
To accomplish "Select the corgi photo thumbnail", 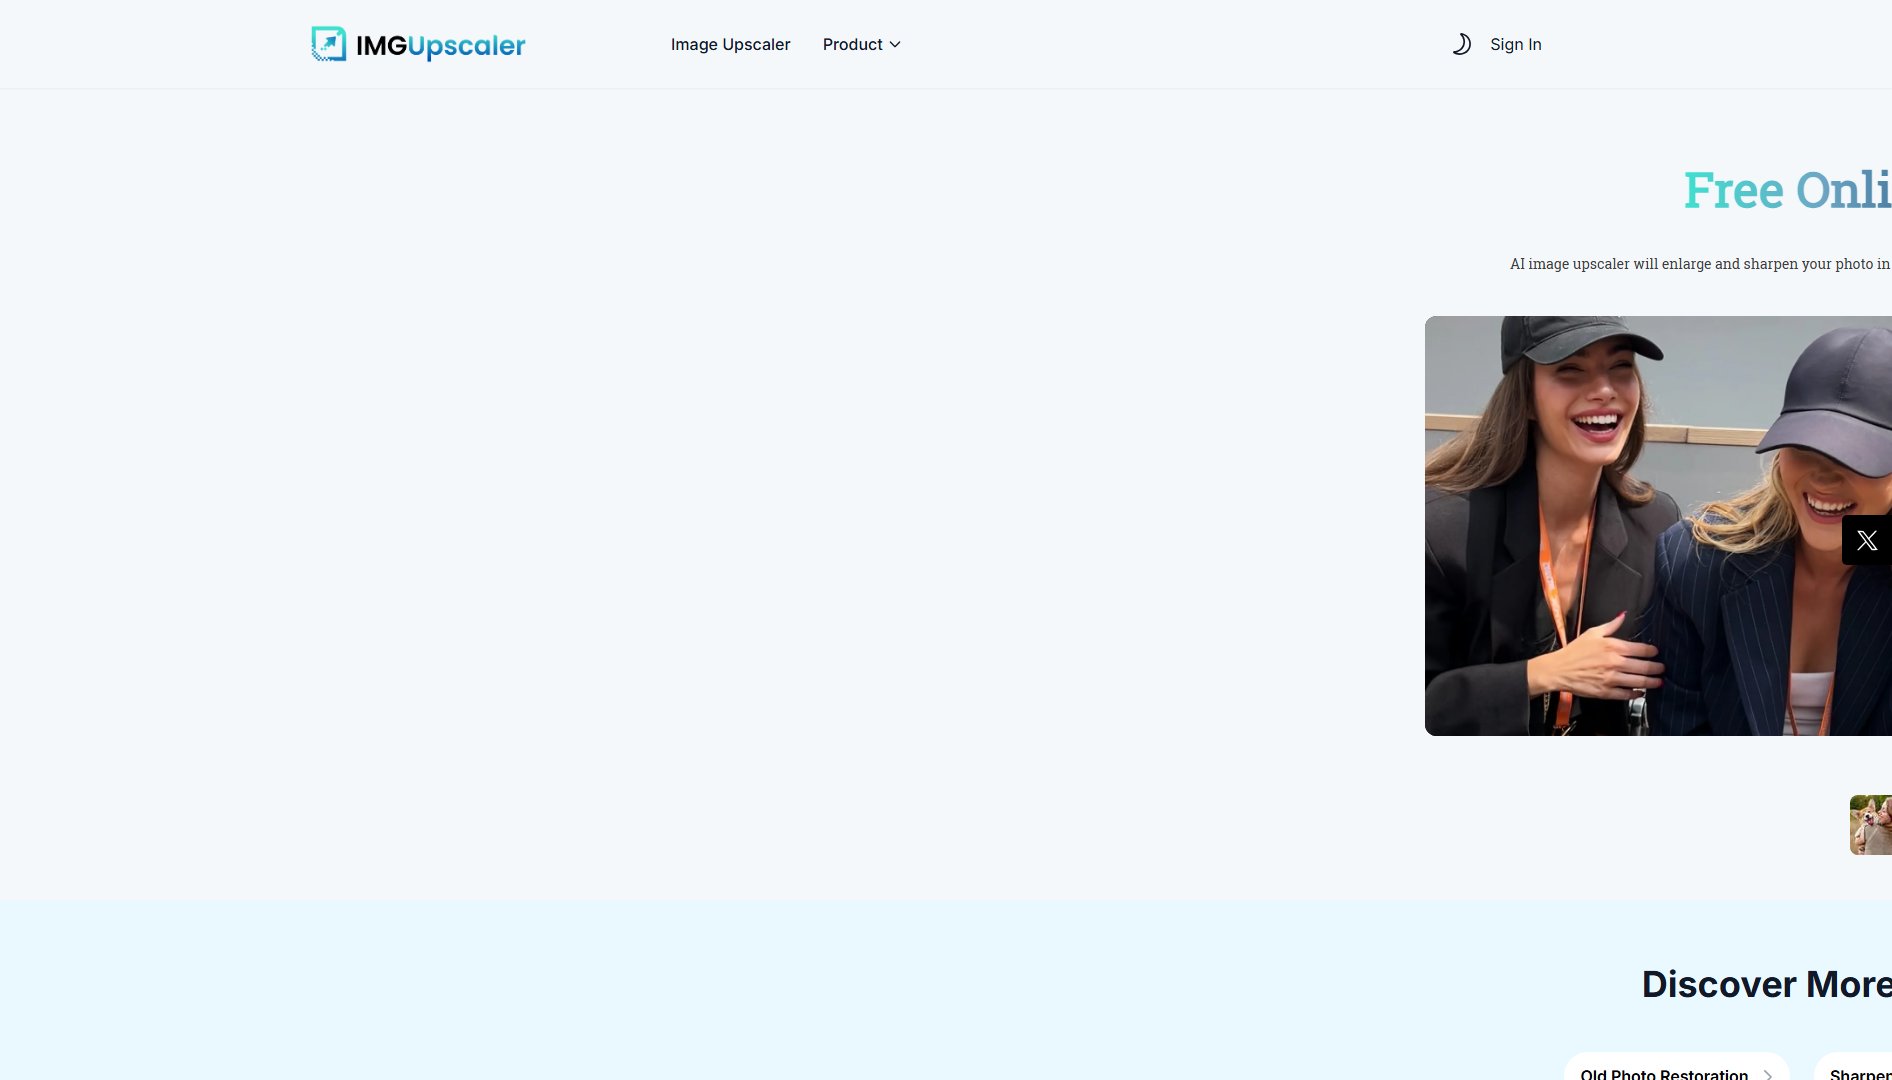I will [1870, 824].
